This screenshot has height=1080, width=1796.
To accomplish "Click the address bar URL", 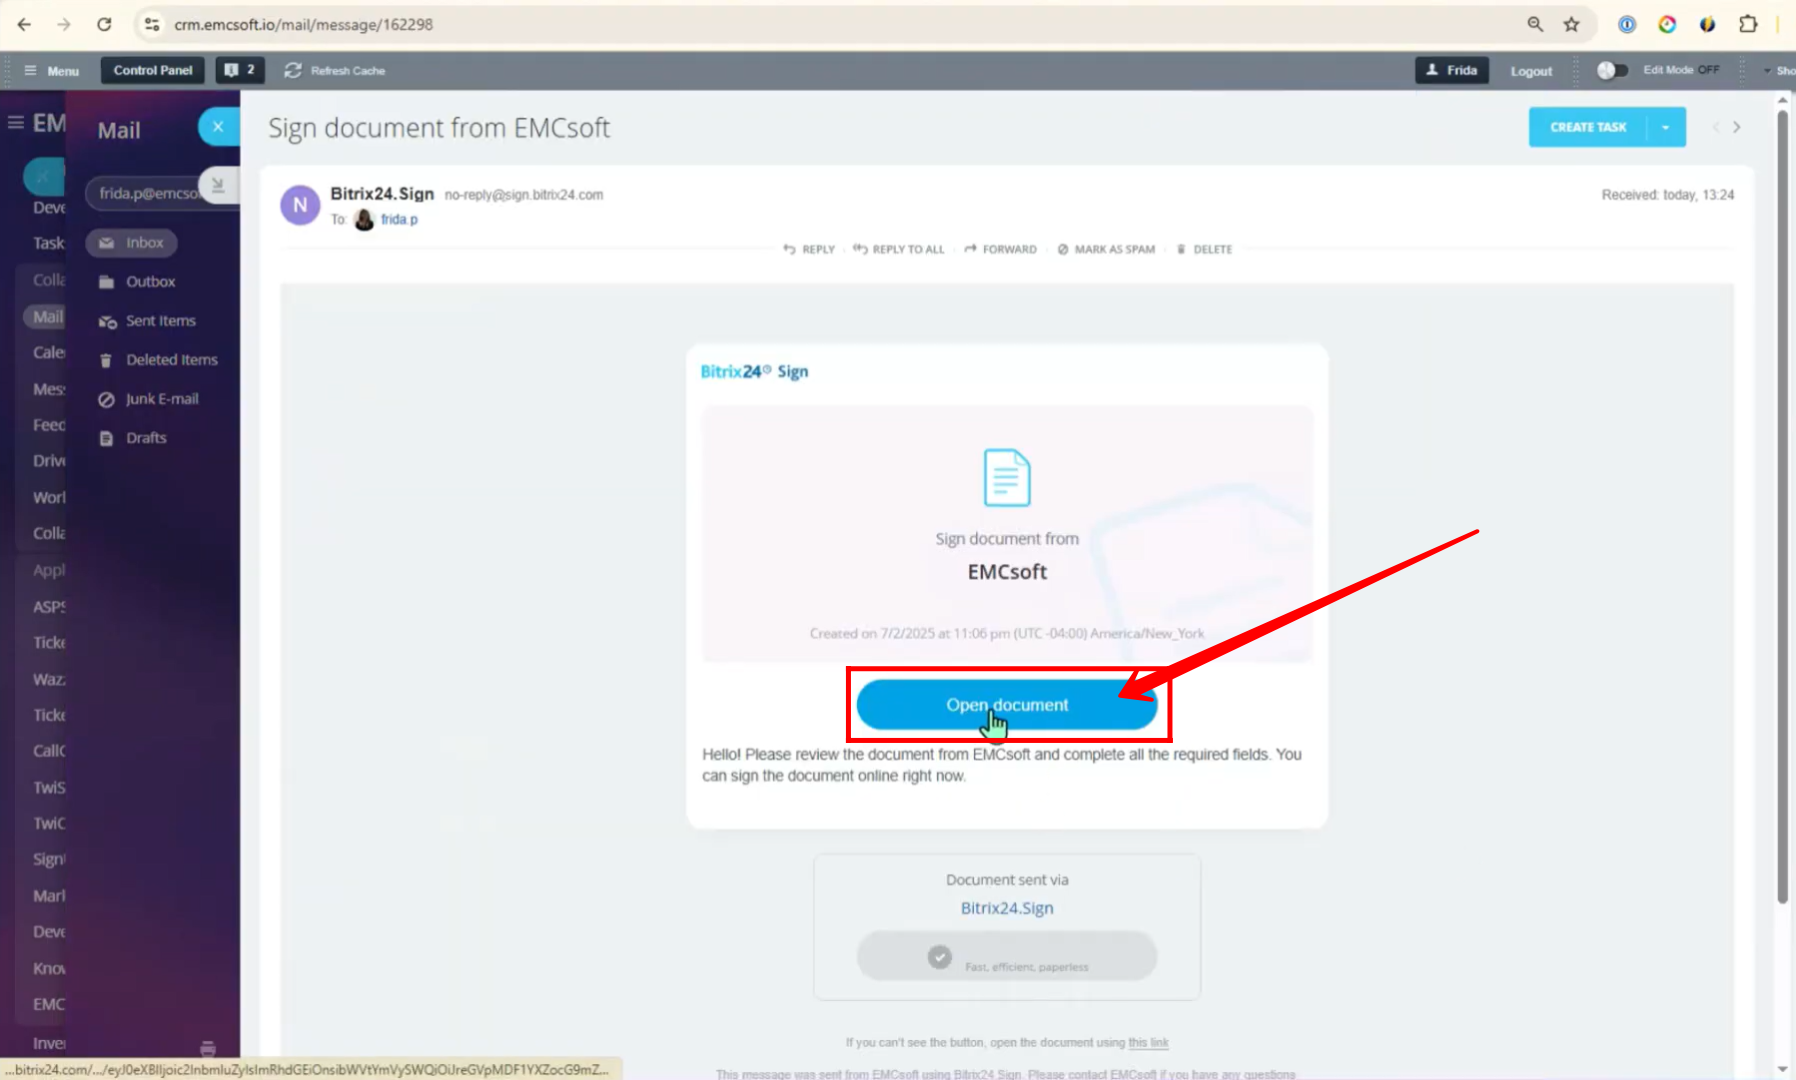I will tap(303, 24).
